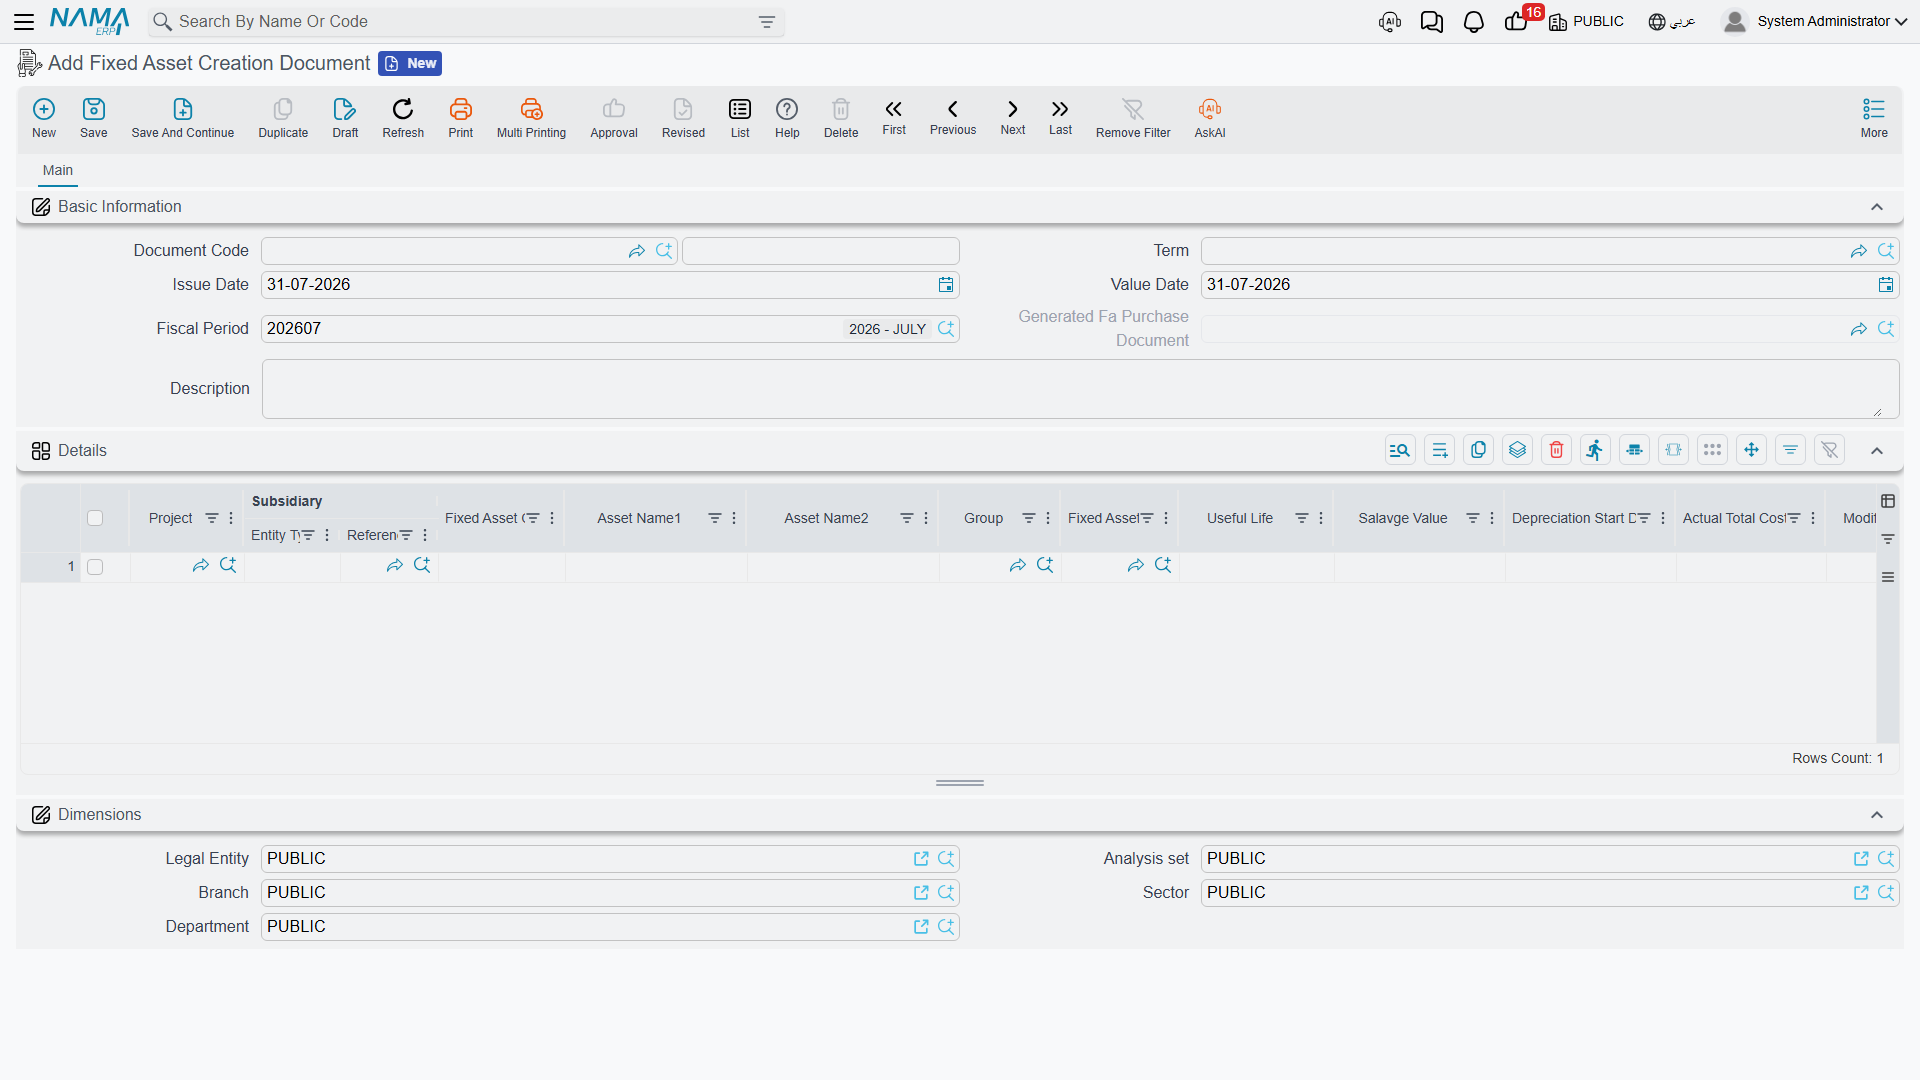Open Value Date calendar picker

tap(1886, 285)
